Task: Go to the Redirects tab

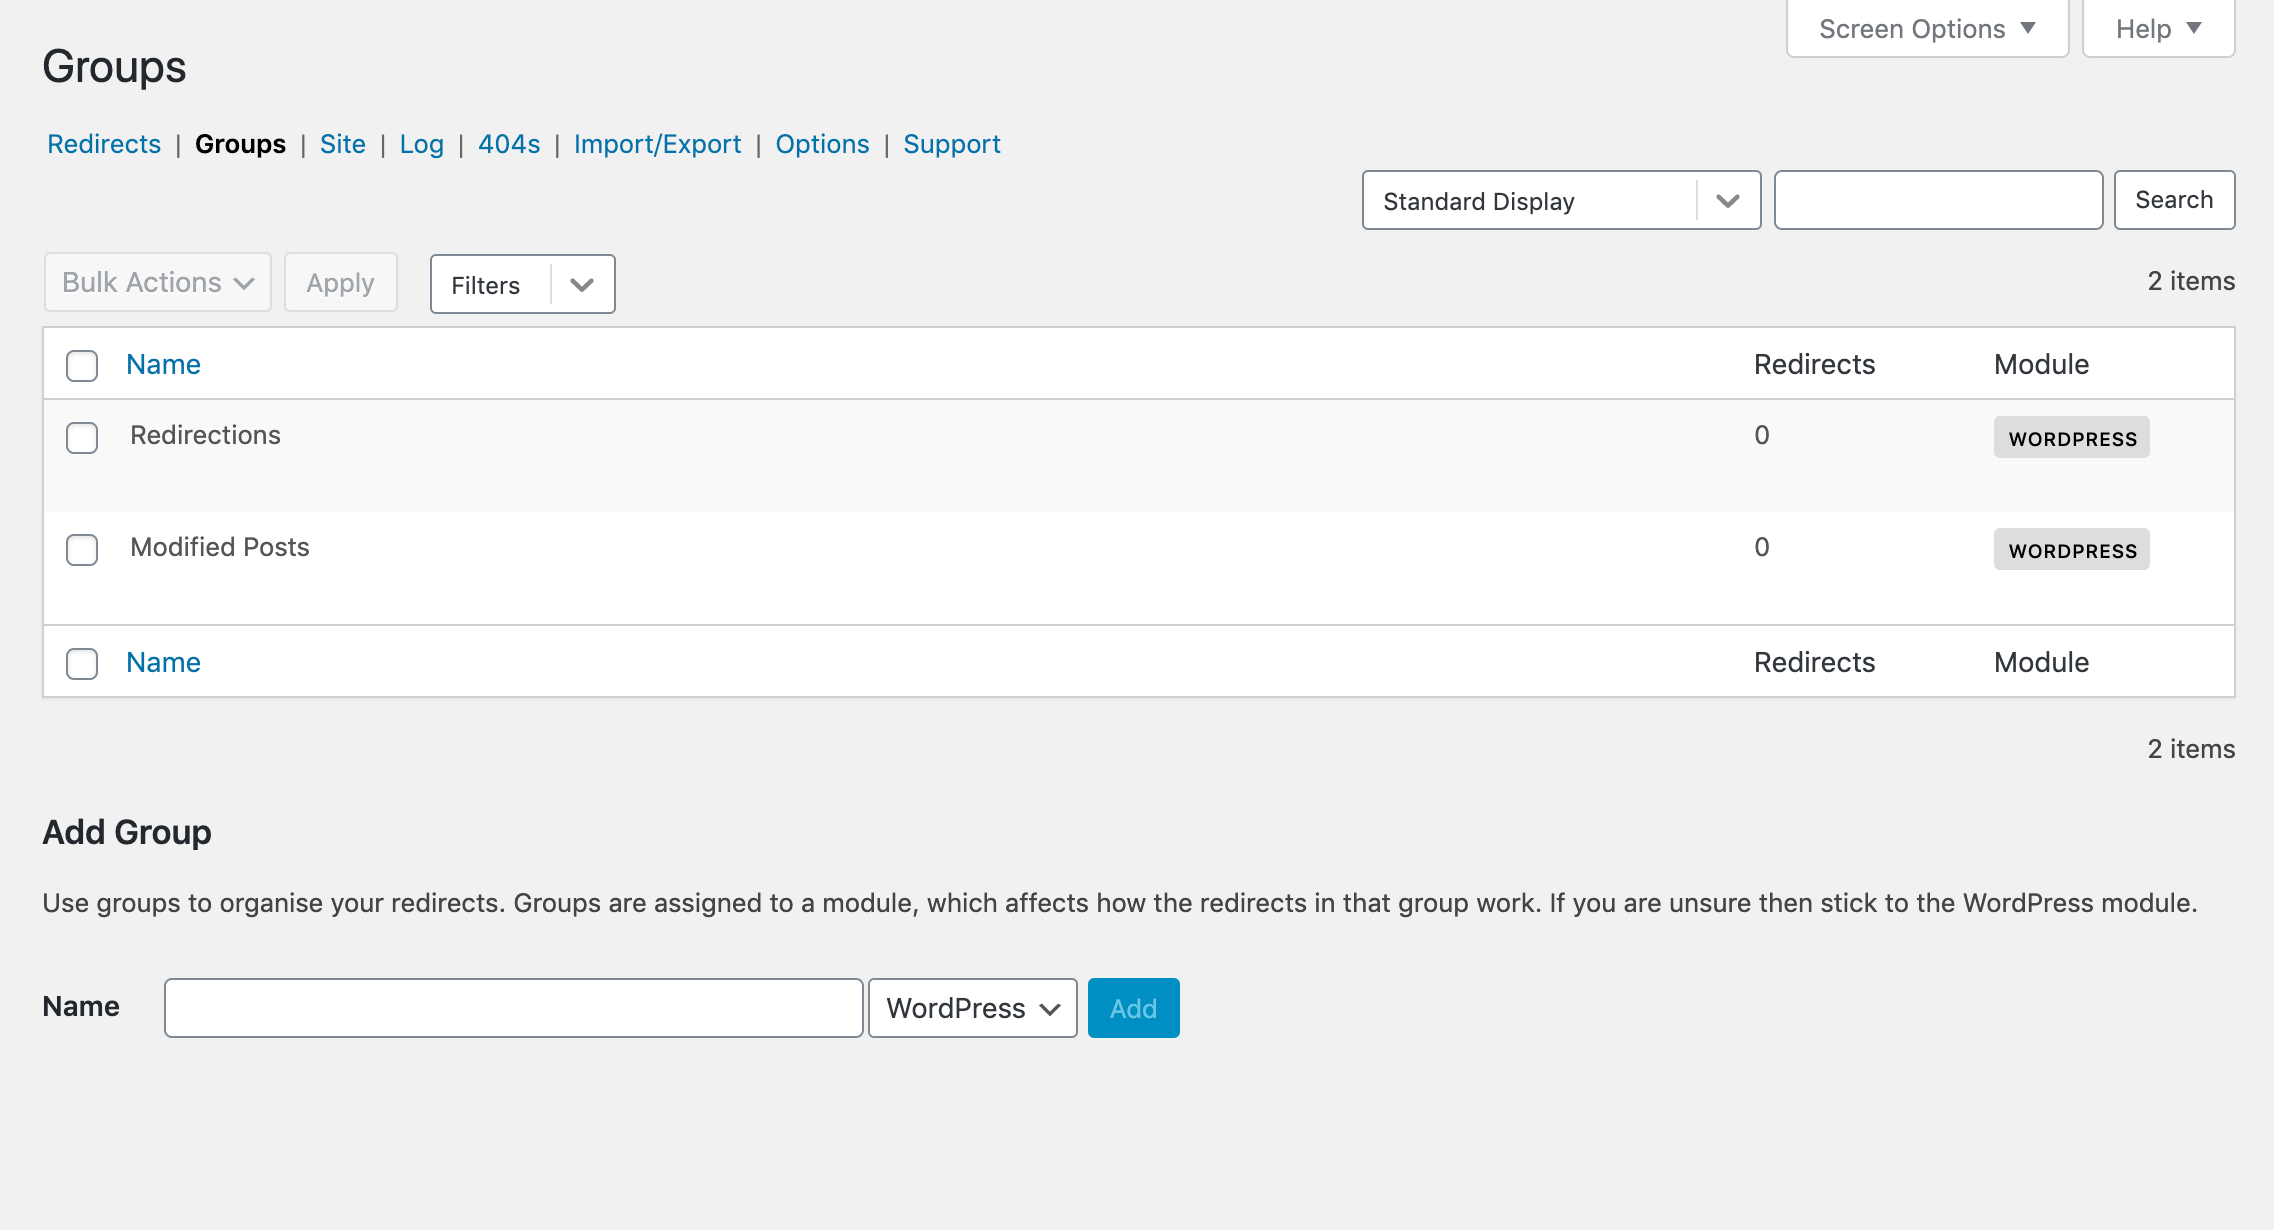Action: 104,144
